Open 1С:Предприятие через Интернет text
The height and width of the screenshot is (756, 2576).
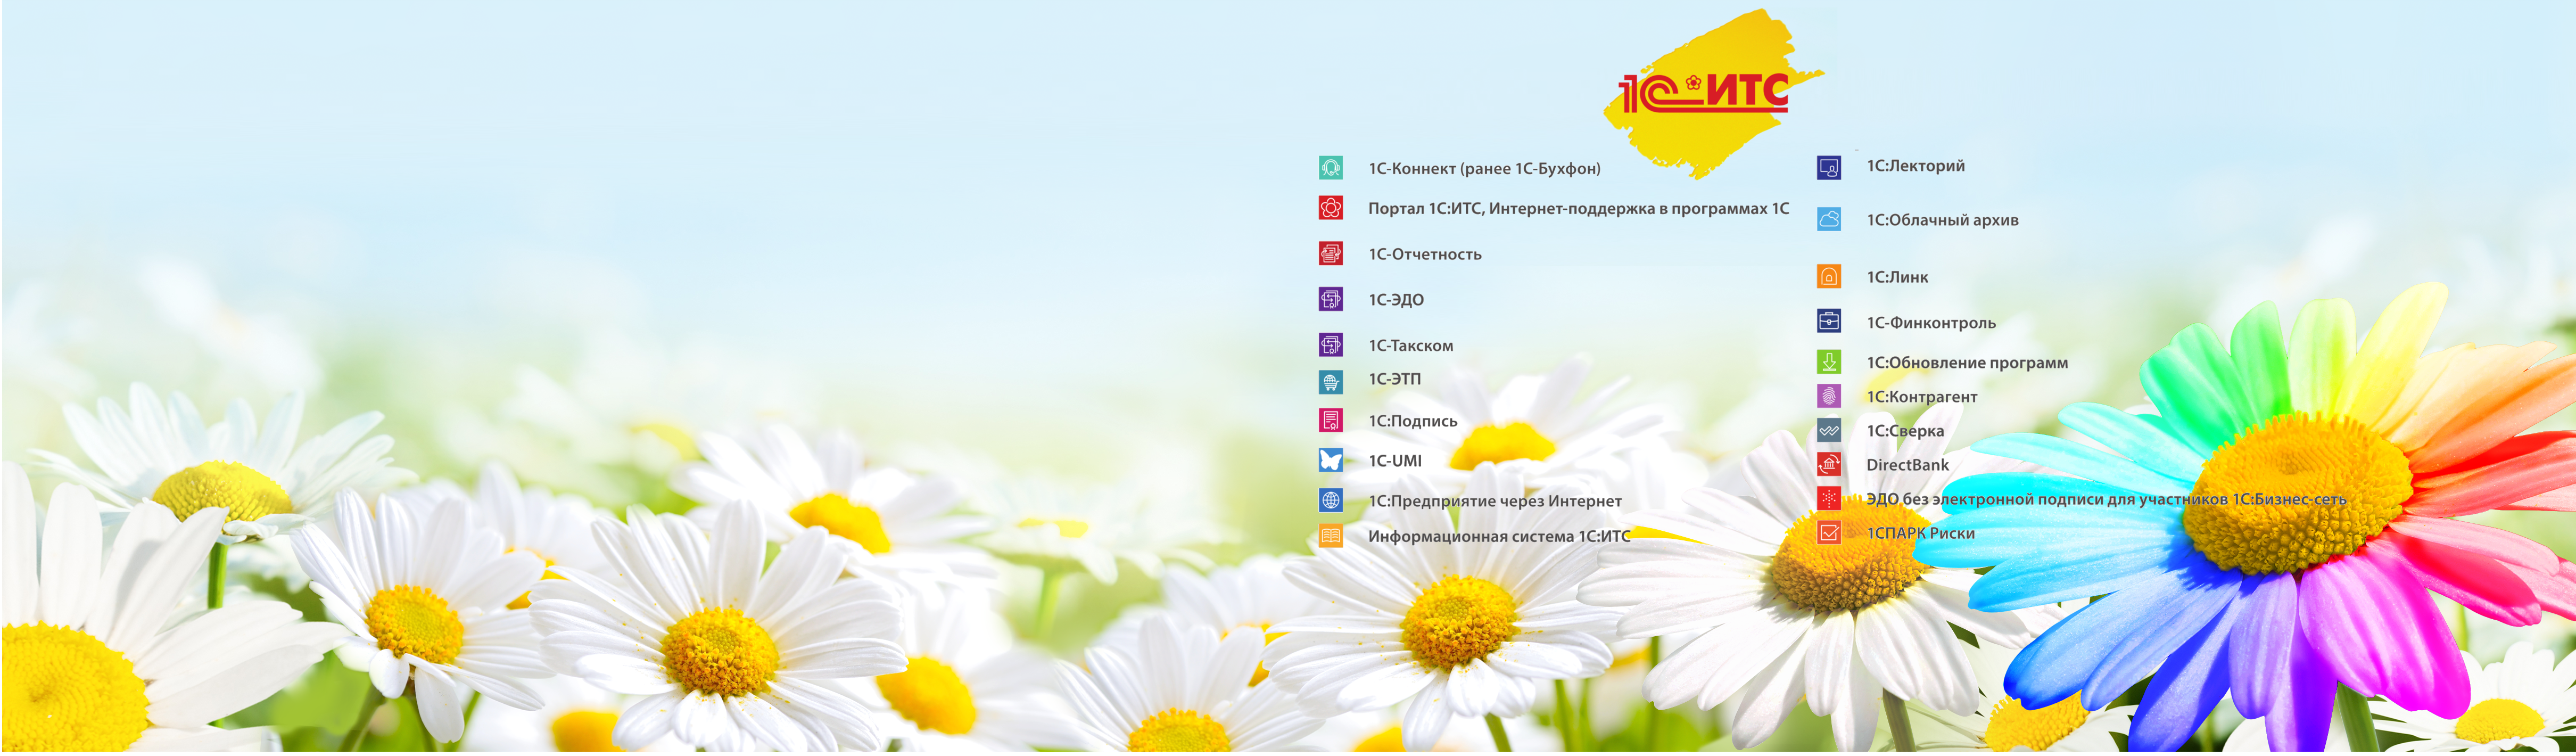pos(1495,501)
